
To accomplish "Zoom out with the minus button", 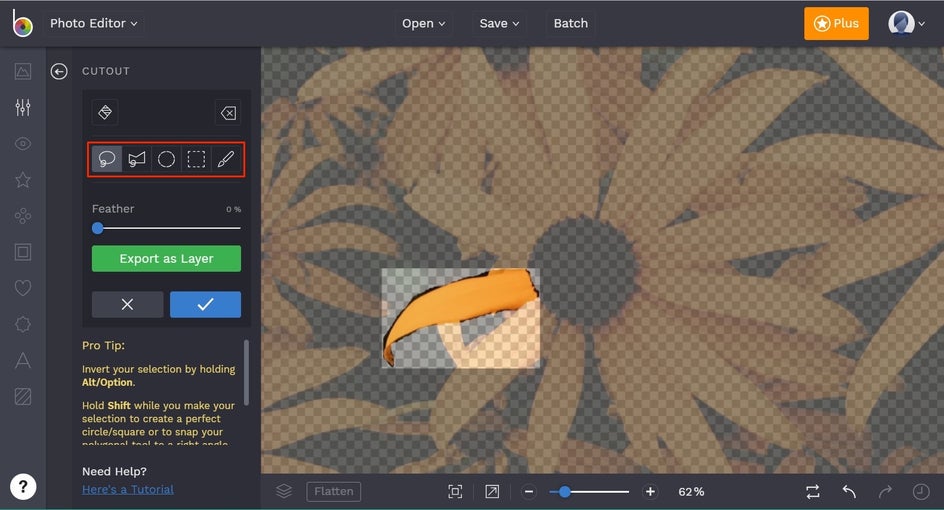I will (529, 491).
